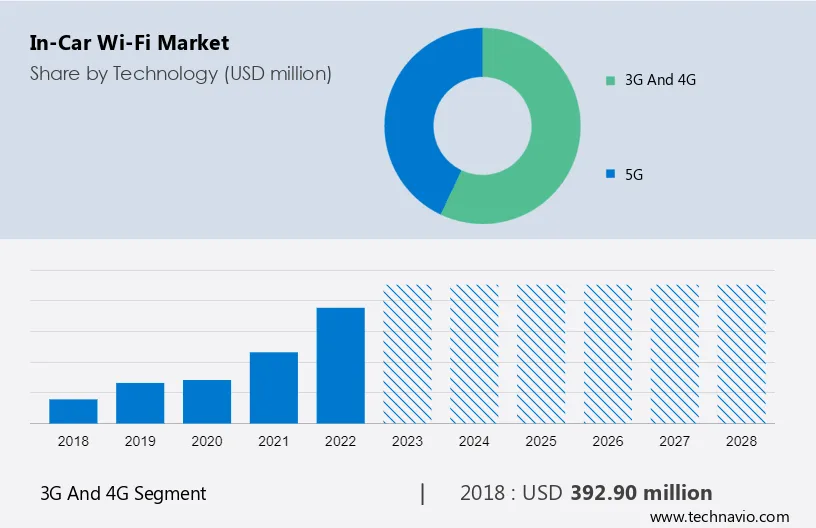Click the 2021 solid blue bar
This screenshot has height=528, width=816.
[274, 388]
